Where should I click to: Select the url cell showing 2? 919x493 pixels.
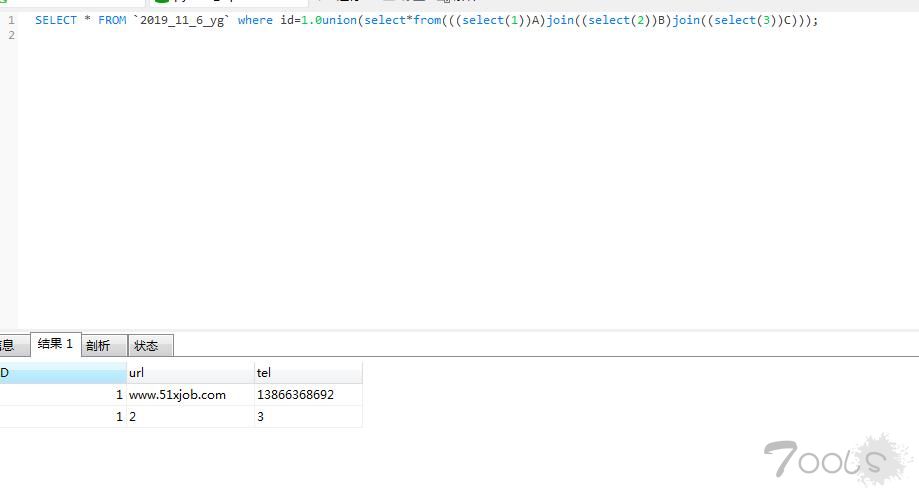click(190, 416)
